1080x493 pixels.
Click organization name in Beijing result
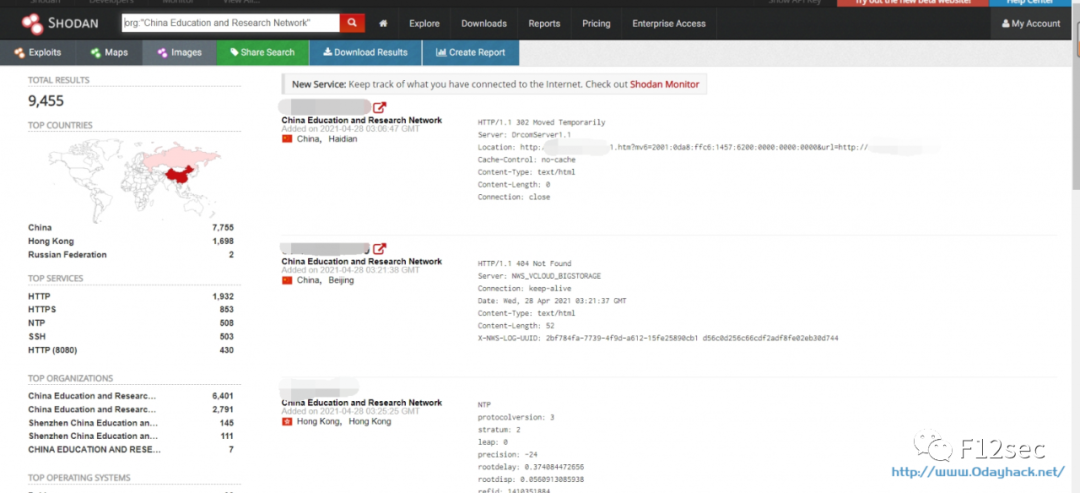(x=362, y=262)
